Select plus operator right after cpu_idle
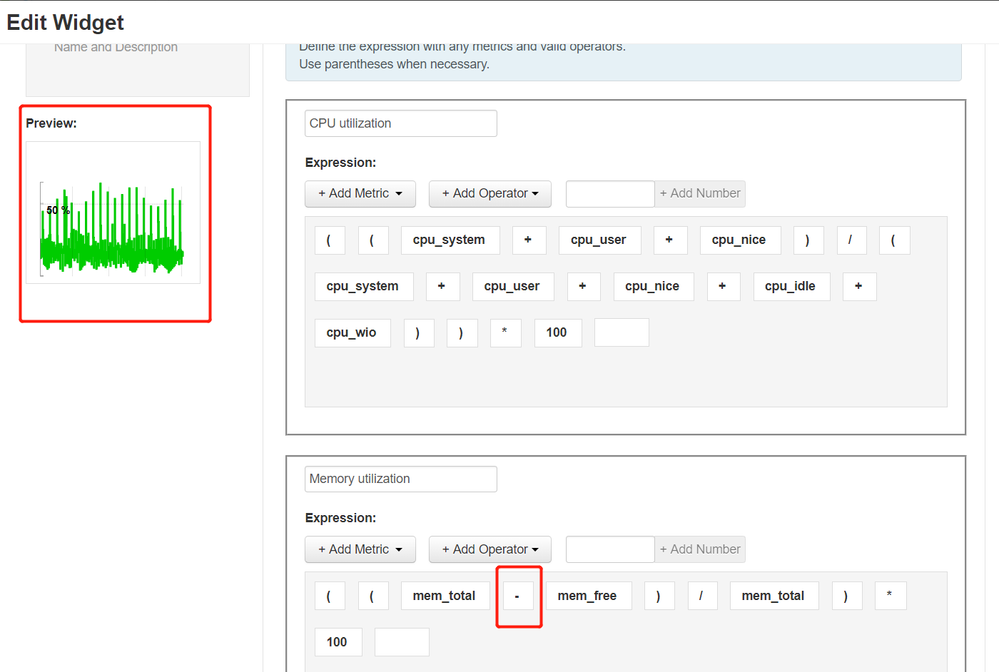Viewport: 999px width, 672px height. [859, 287]
